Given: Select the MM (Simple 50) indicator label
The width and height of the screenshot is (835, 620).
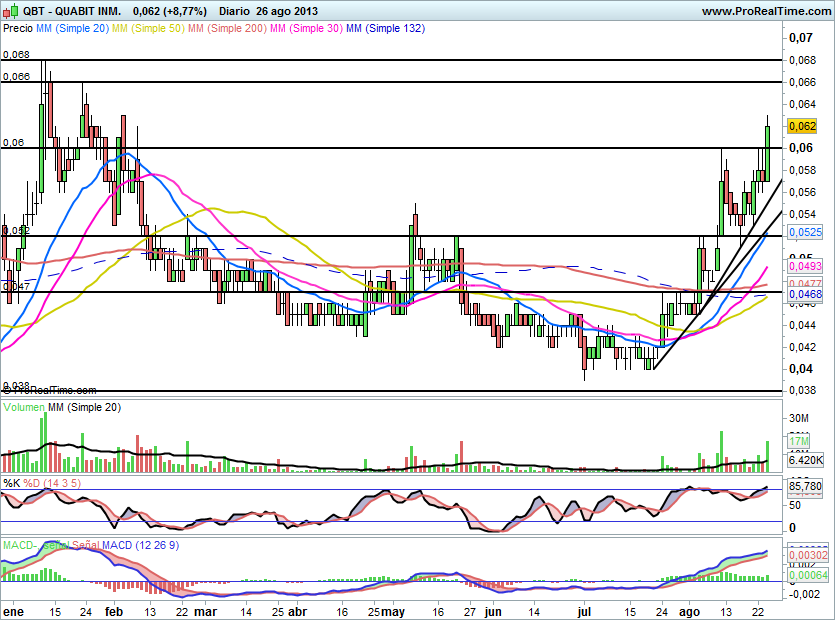Looking at the screenshot, I should pos(147,29).
